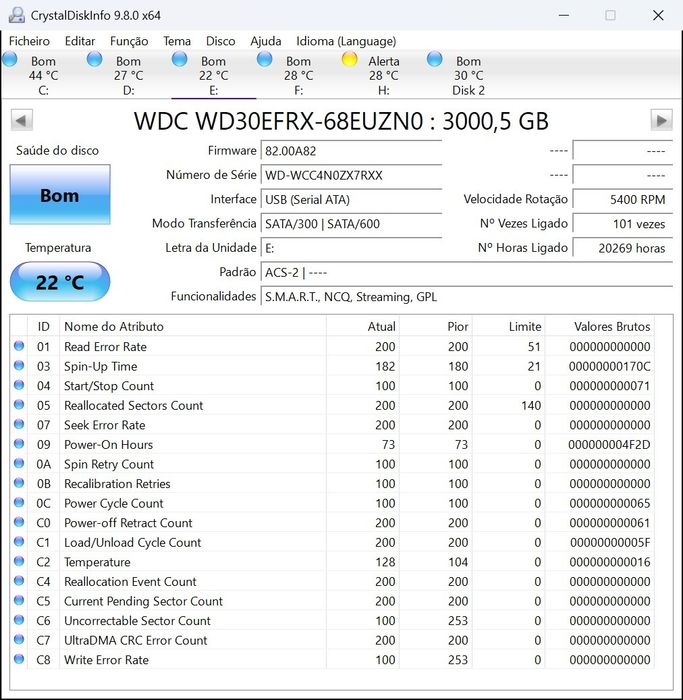This screenshot has height=700, width=683.
Task: Click status dot for Read Error Rate
Action: (19, 346)
